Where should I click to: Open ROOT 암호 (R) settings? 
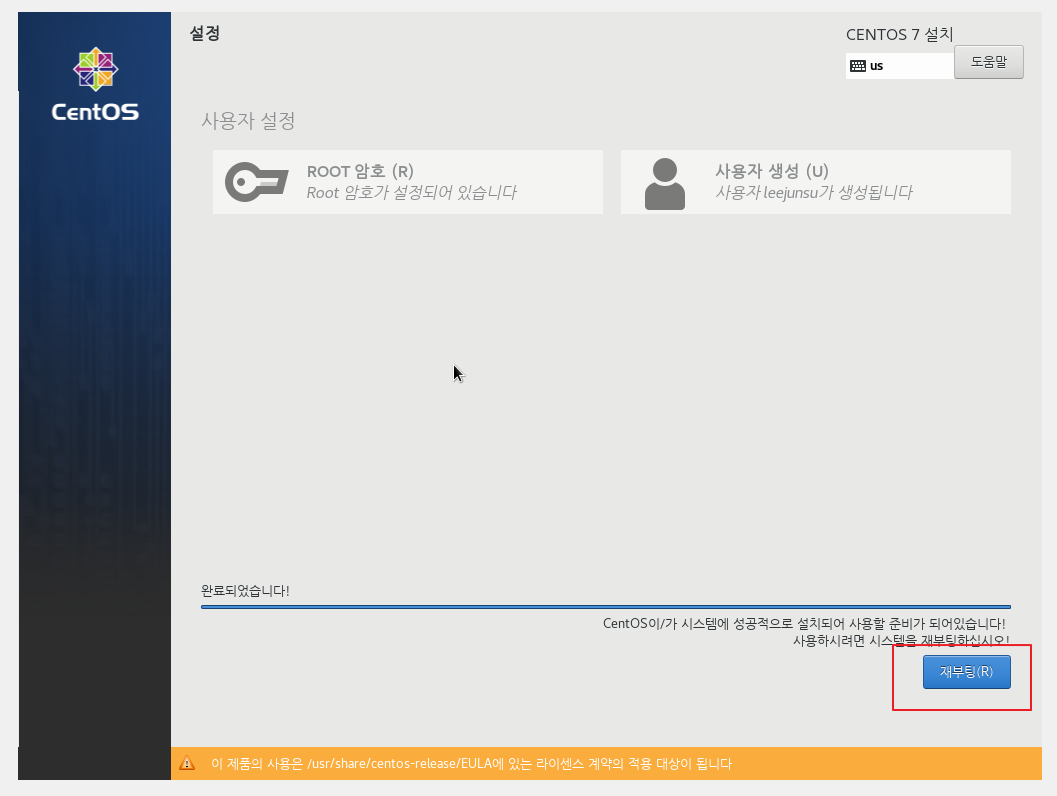click(407, 182)
